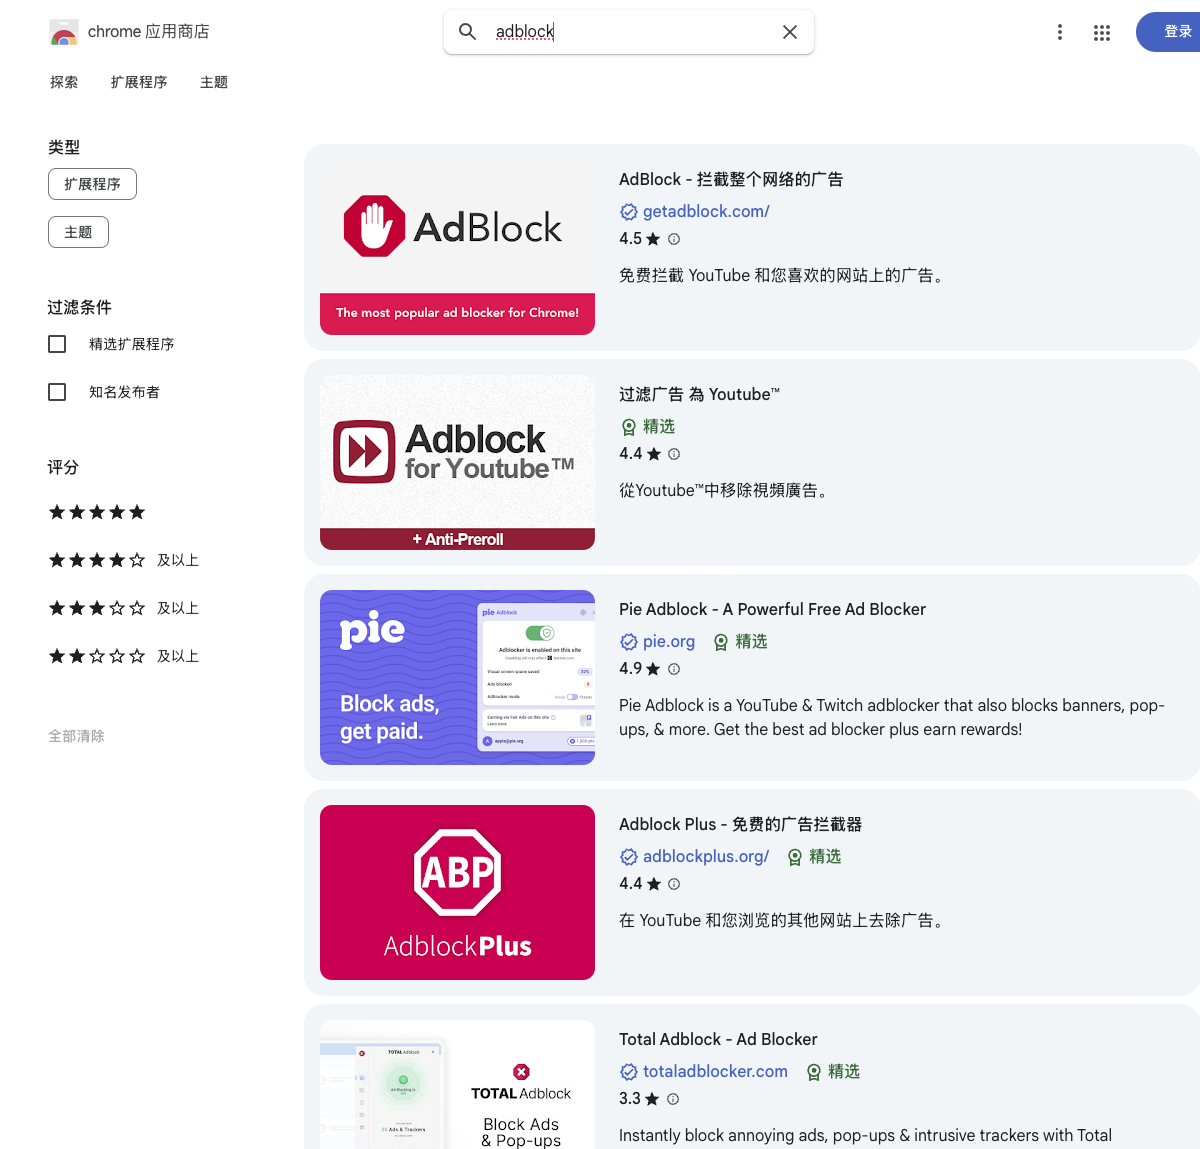
Task: Click 全部清除 to clear all filters
Action: [x=78, y=735]
